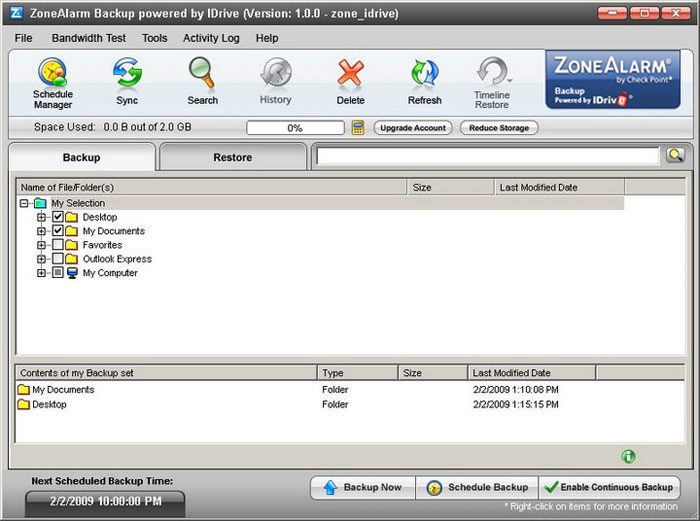The width and height of the screenshot is (700, 521).
Task: Open the Bandwidth Test menu
Action: coord(89,38)
